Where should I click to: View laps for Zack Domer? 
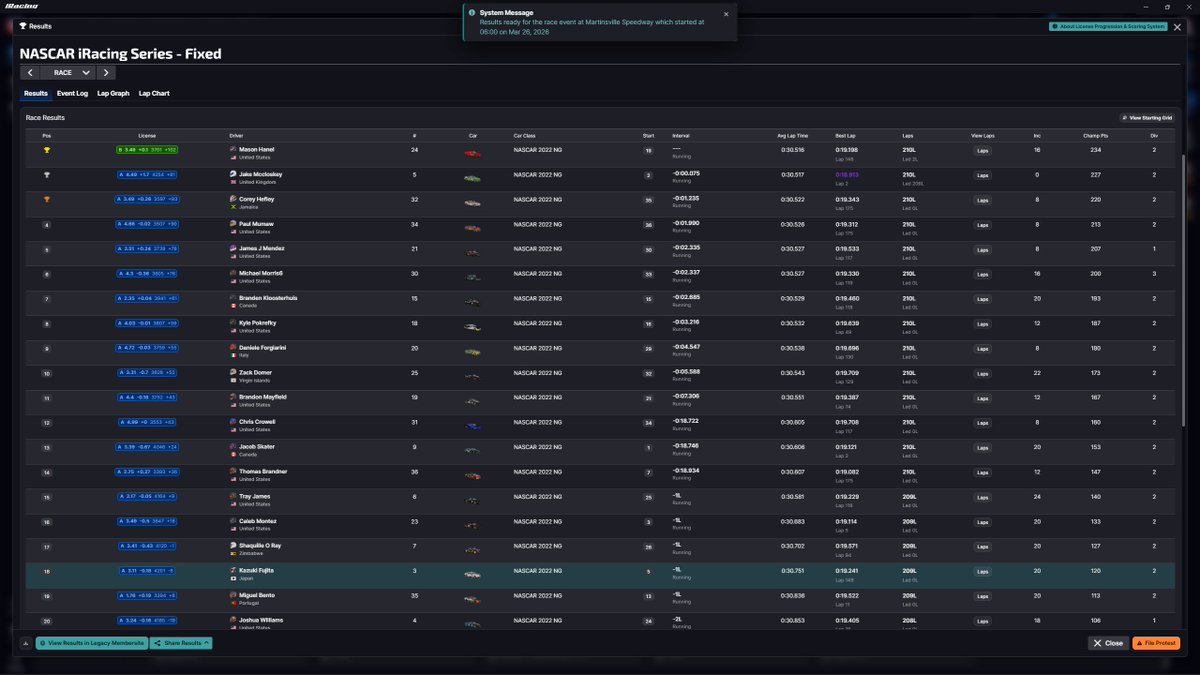[983, 373]
